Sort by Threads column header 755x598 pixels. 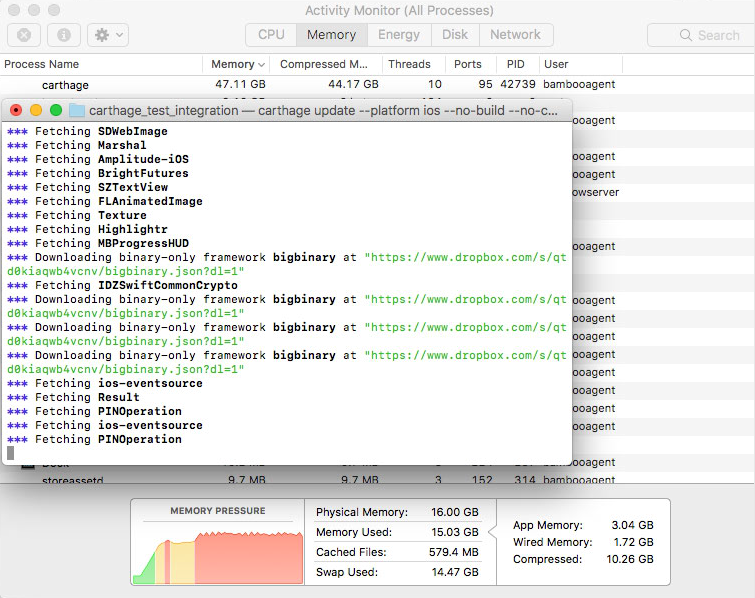coord(414,64)
